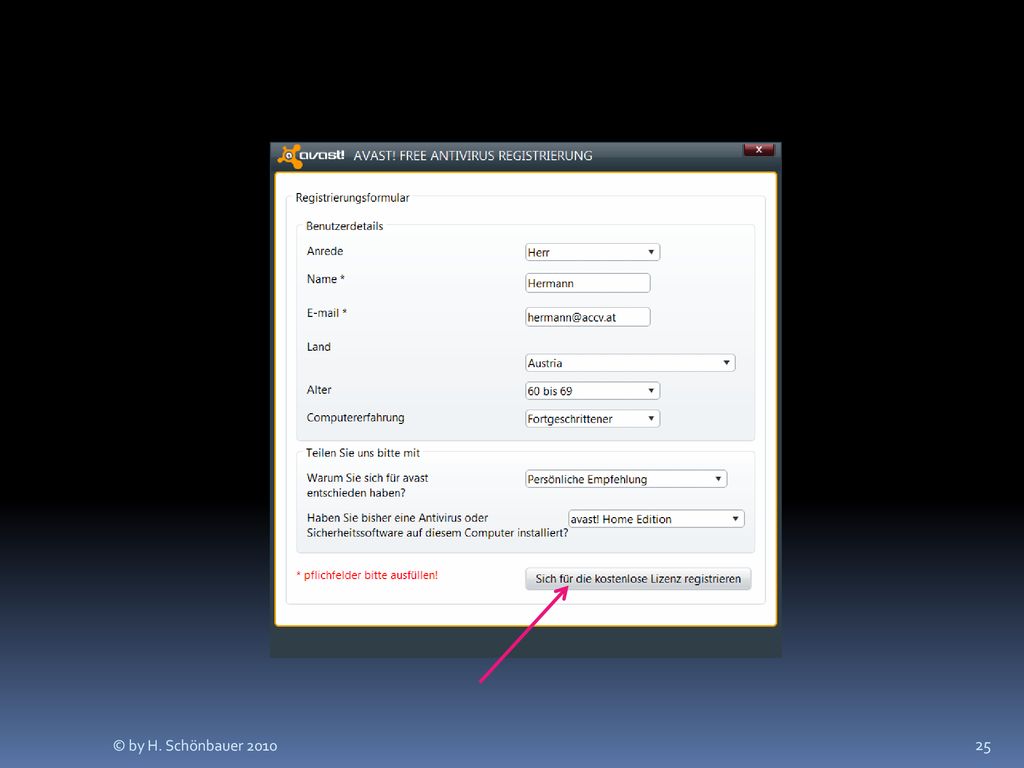Click the slide number 25

[983, 746]
